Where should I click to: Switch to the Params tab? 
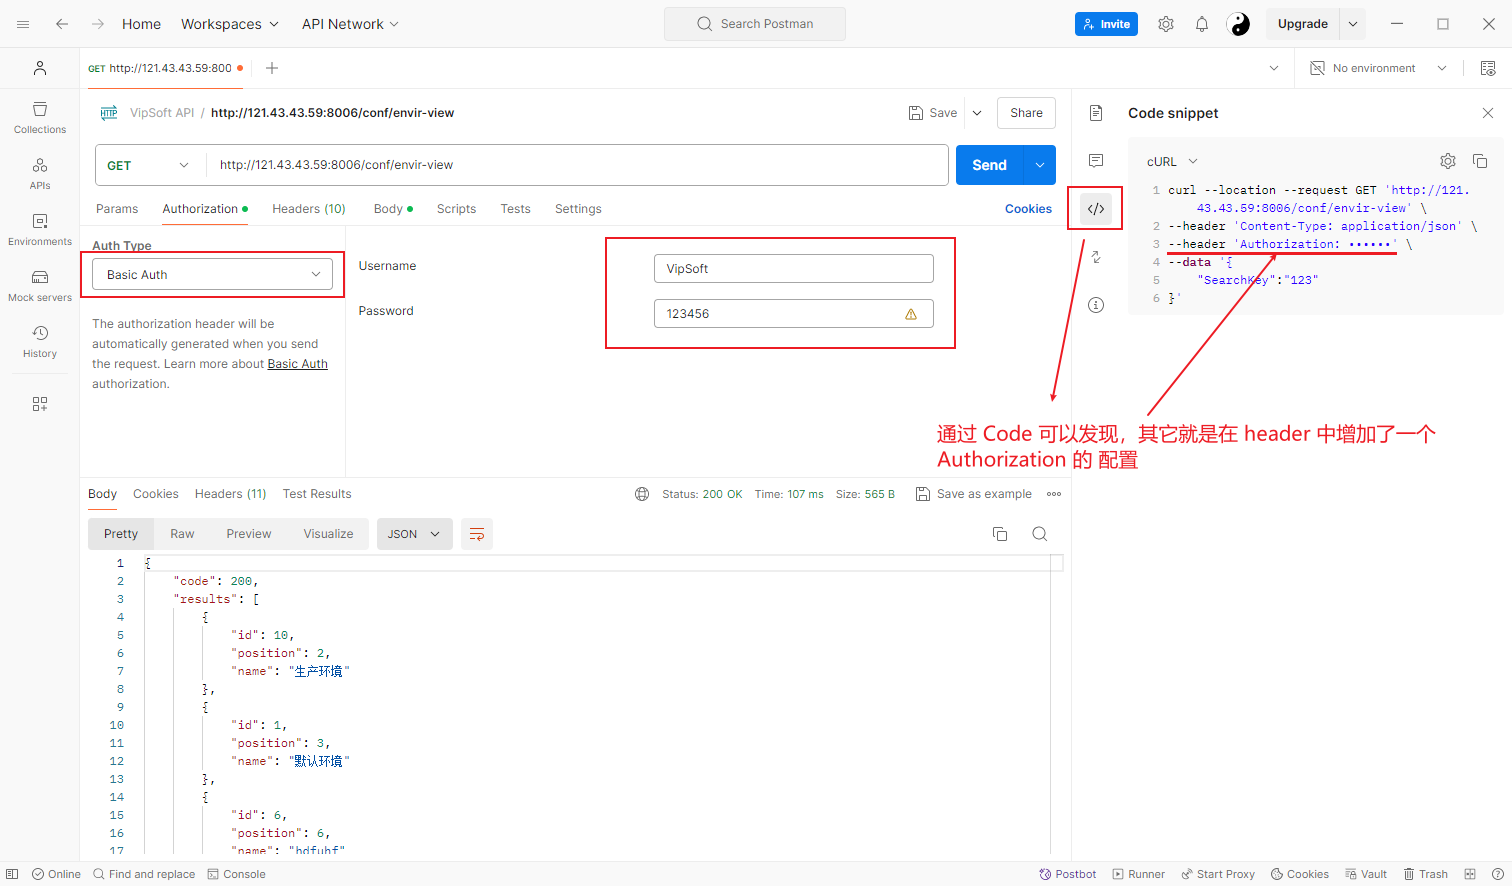pyautogui.click(x=117, y=209)
